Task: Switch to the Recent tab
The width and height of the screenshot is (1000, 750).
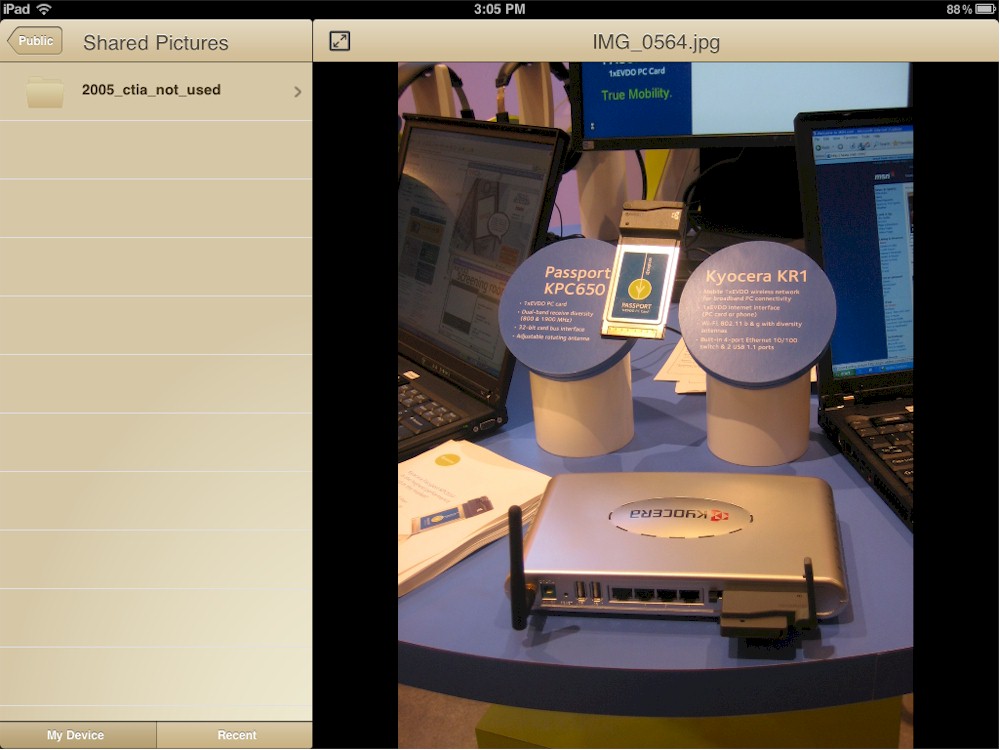Action: point(235,735)
